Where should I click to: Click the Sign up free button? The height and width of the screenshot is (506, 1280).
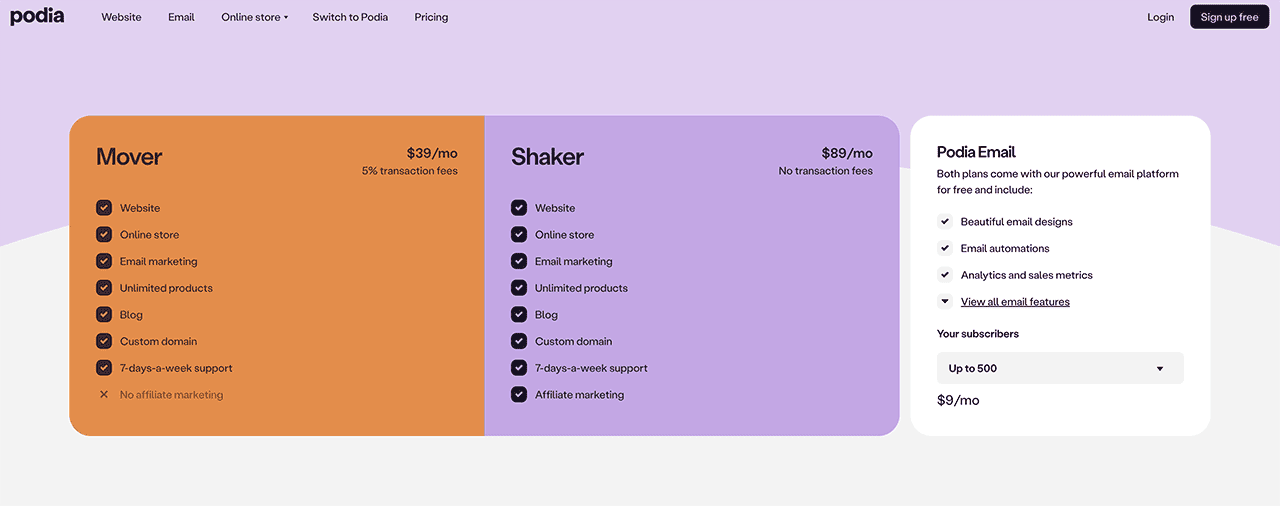pyautogui.click(x=1229, y=17)
